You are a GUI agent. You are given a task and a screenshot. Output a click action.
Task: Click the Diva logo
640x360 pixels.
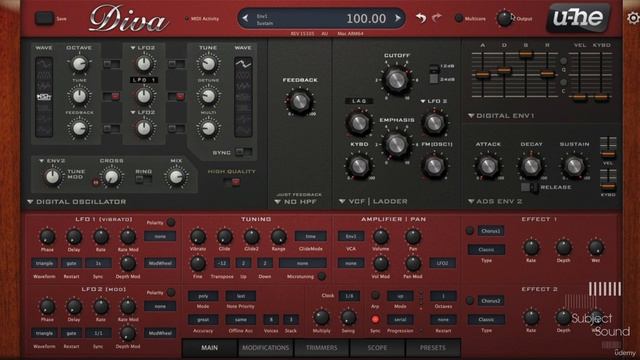tap(129, 18)
